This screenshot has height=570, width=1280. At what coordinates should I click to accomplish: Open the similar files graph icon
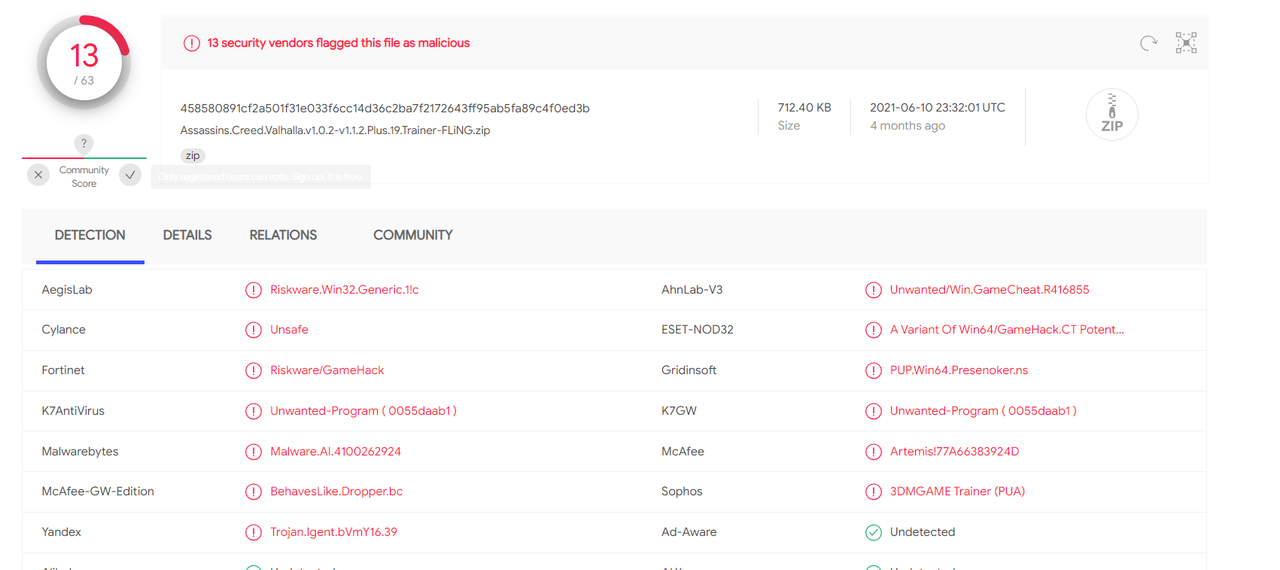(1186, 43)
